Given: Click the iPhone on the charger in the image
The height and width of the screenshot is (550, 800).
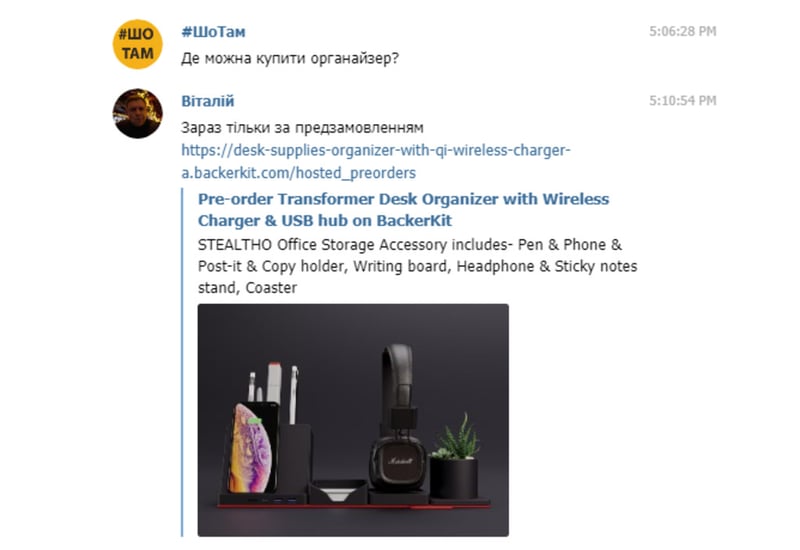Looking at the screenshot, I should [253, 448].
